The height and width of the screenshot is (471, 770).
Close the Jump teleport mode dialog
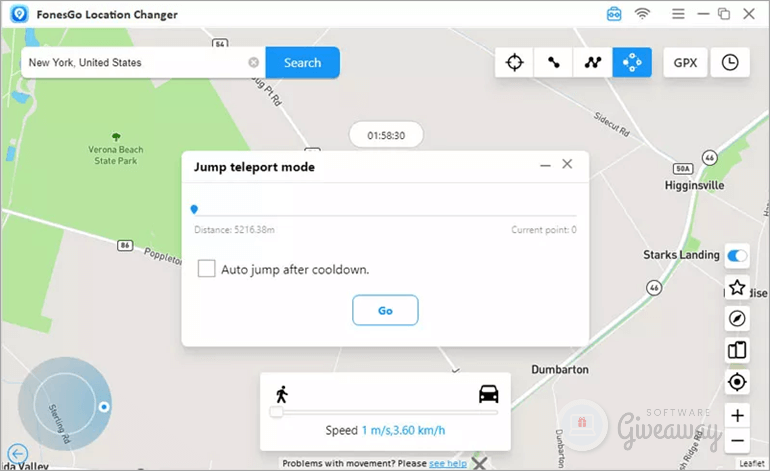tap(567, 164)
